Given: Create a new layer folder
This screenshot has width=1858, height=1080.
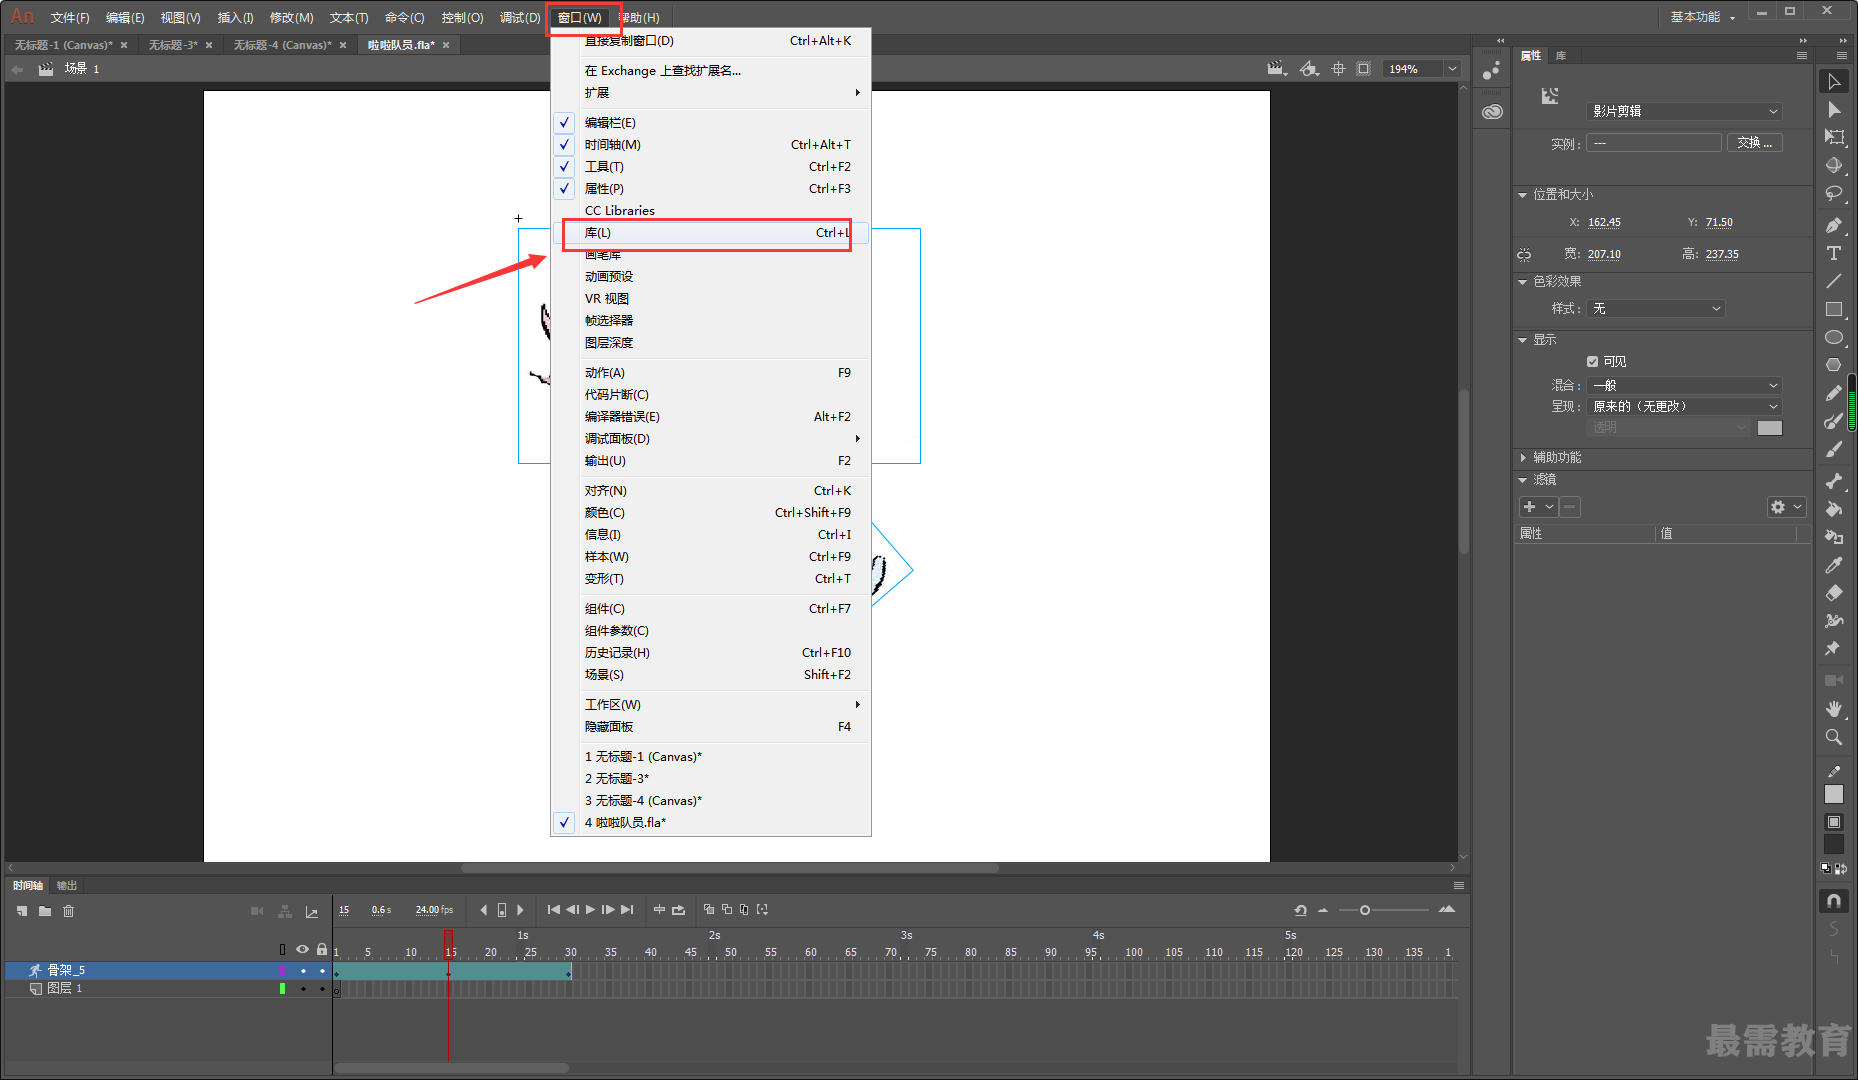Looking at the screenshot, I should coord(45,911).
